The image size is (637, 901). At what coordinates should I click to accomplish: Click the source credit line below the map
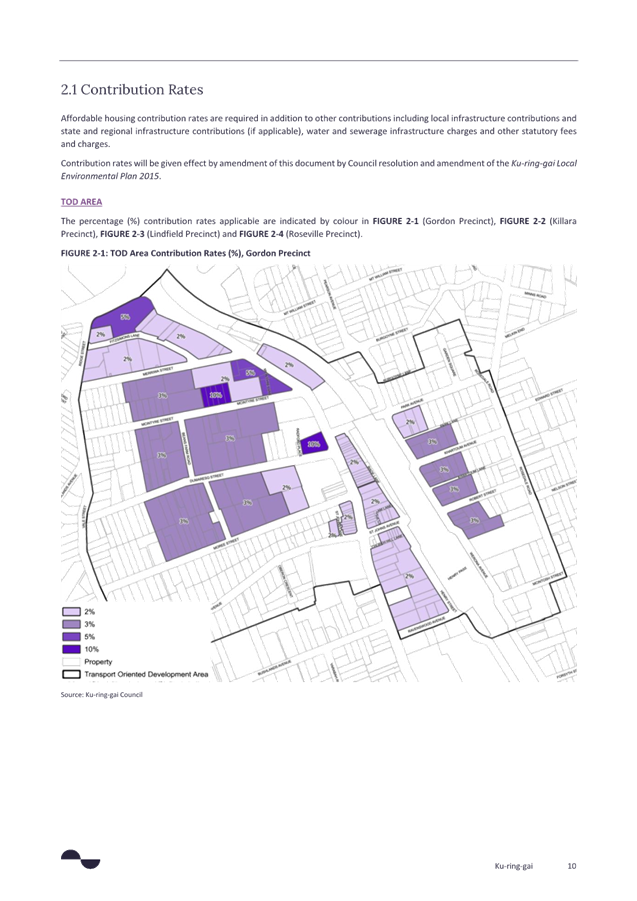click(102, 693)
